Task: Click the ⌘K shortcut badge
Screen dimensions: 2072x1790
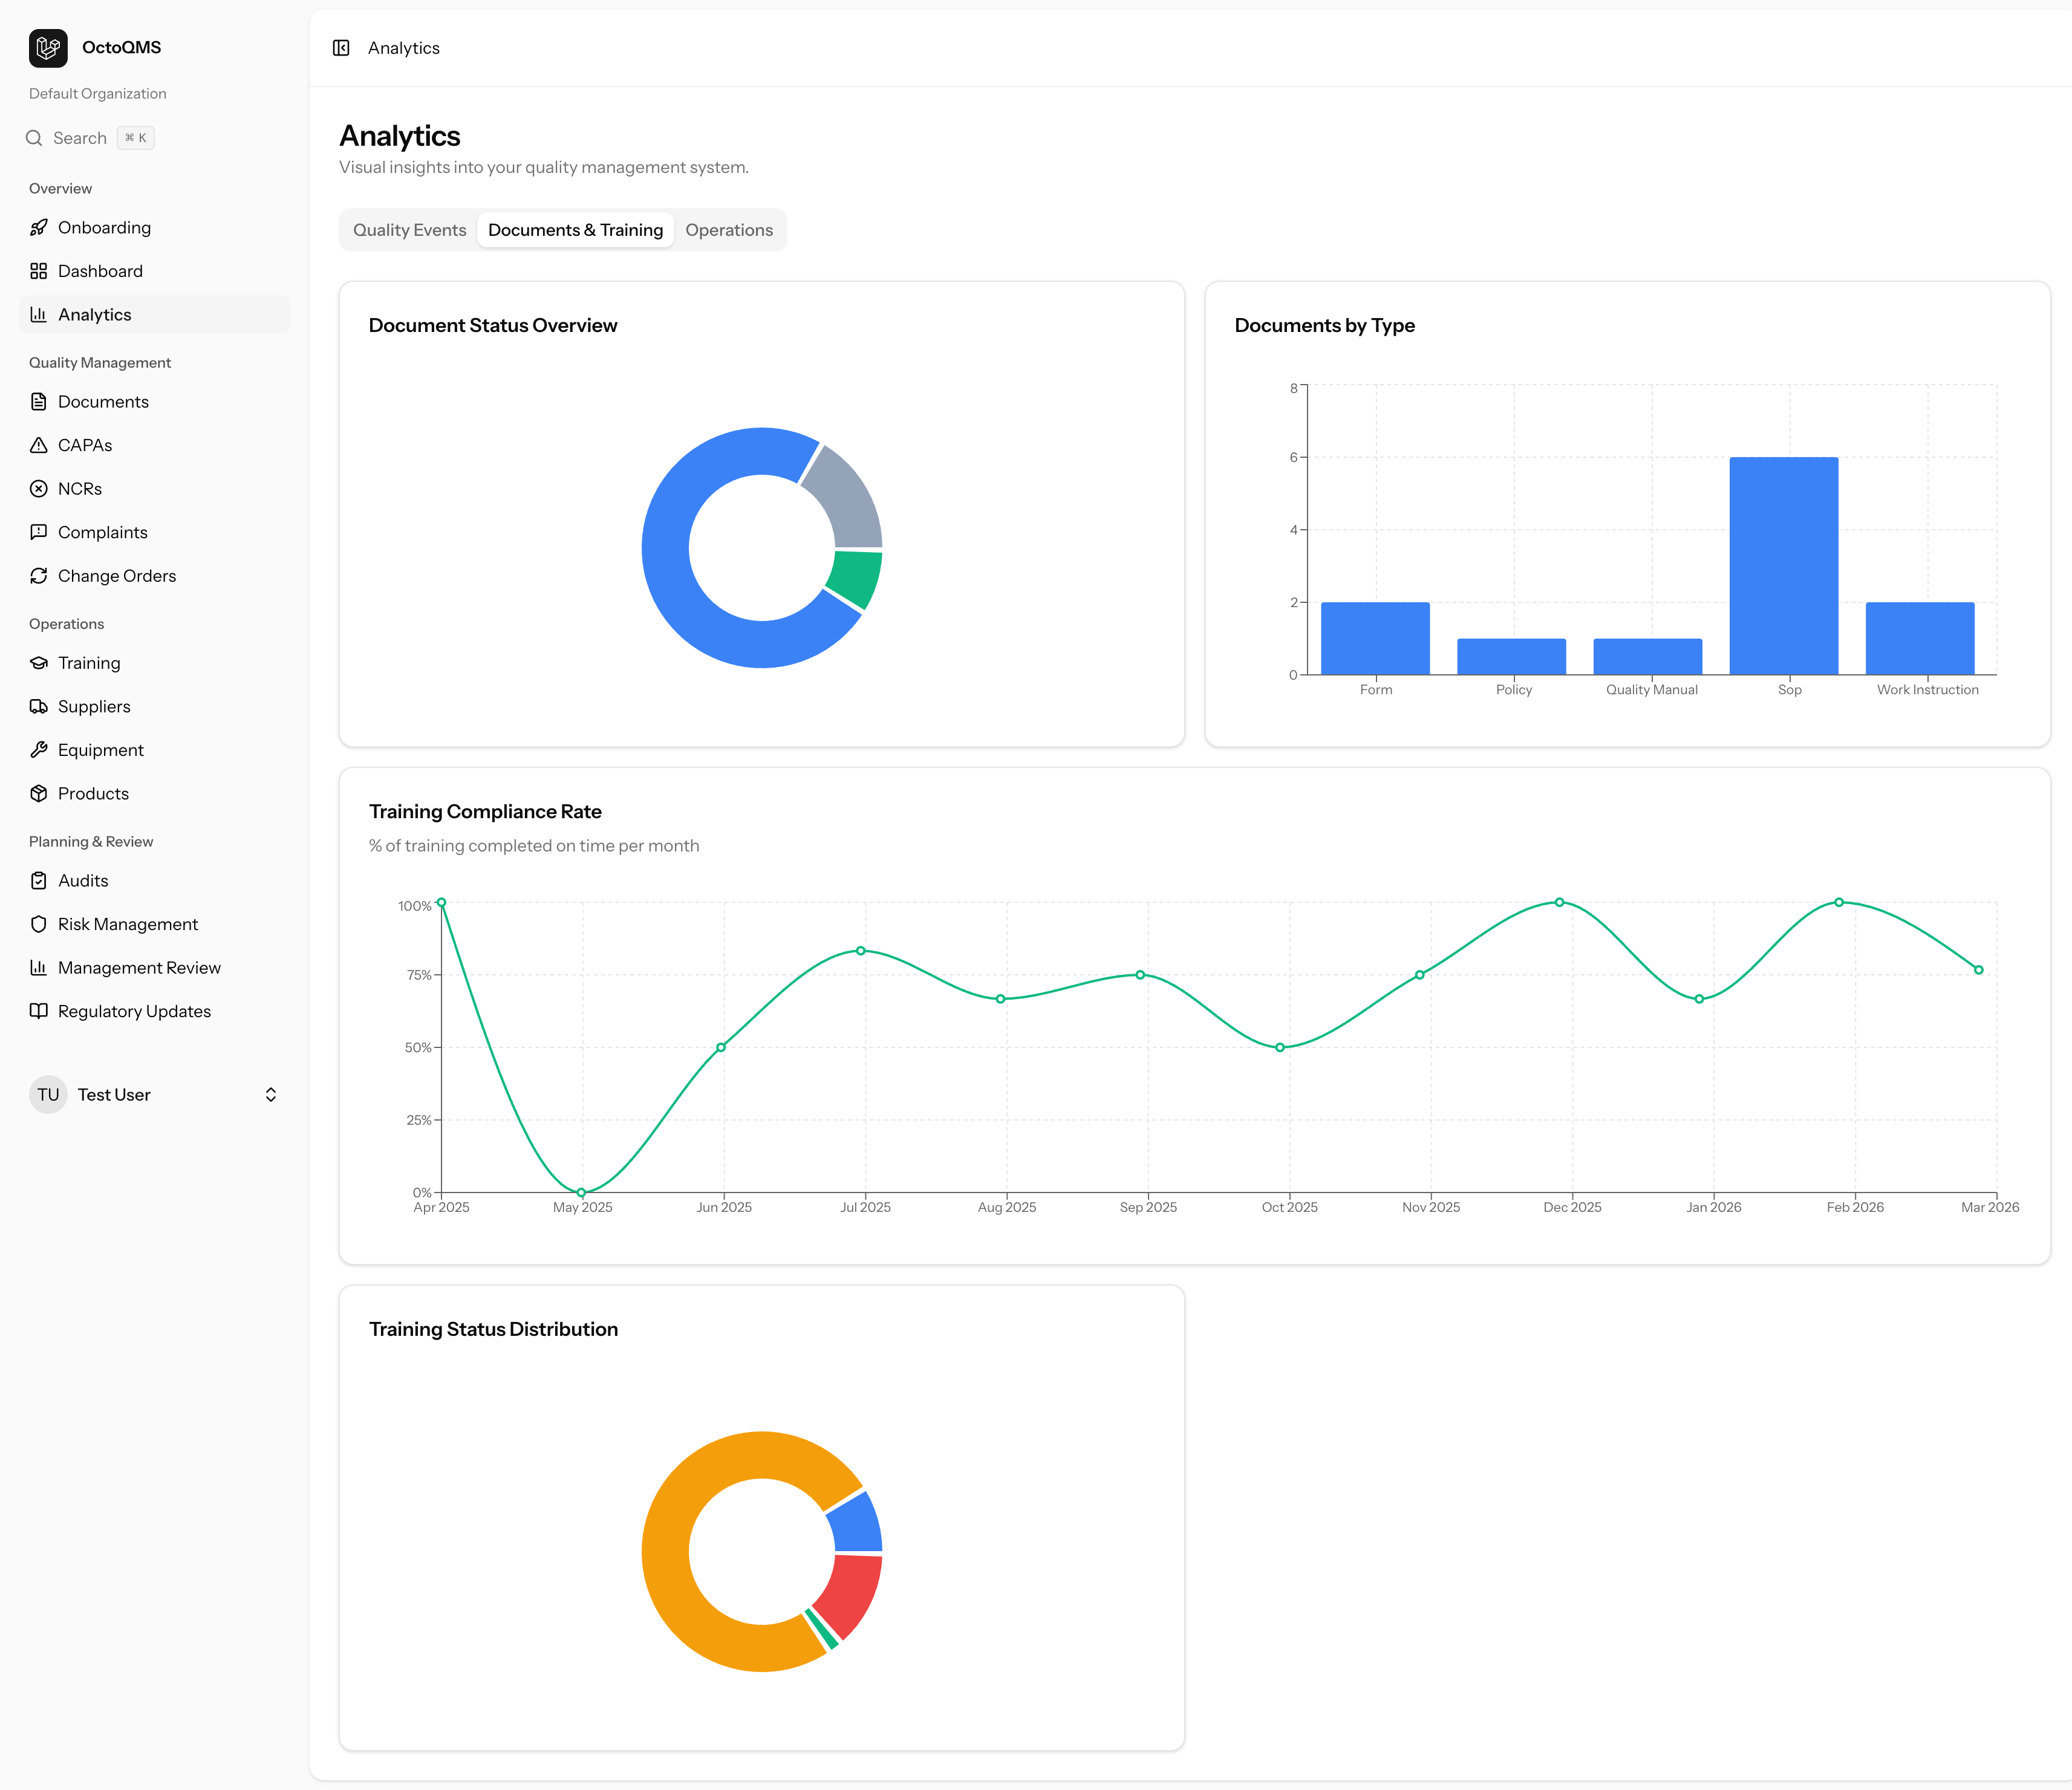Action: [x=136, y=138]
